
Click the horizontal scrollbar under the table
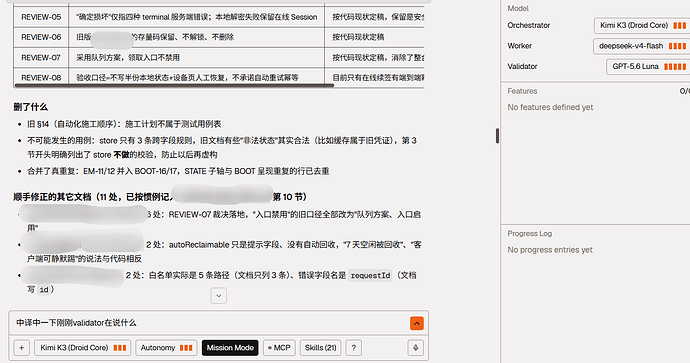point(174,85)
